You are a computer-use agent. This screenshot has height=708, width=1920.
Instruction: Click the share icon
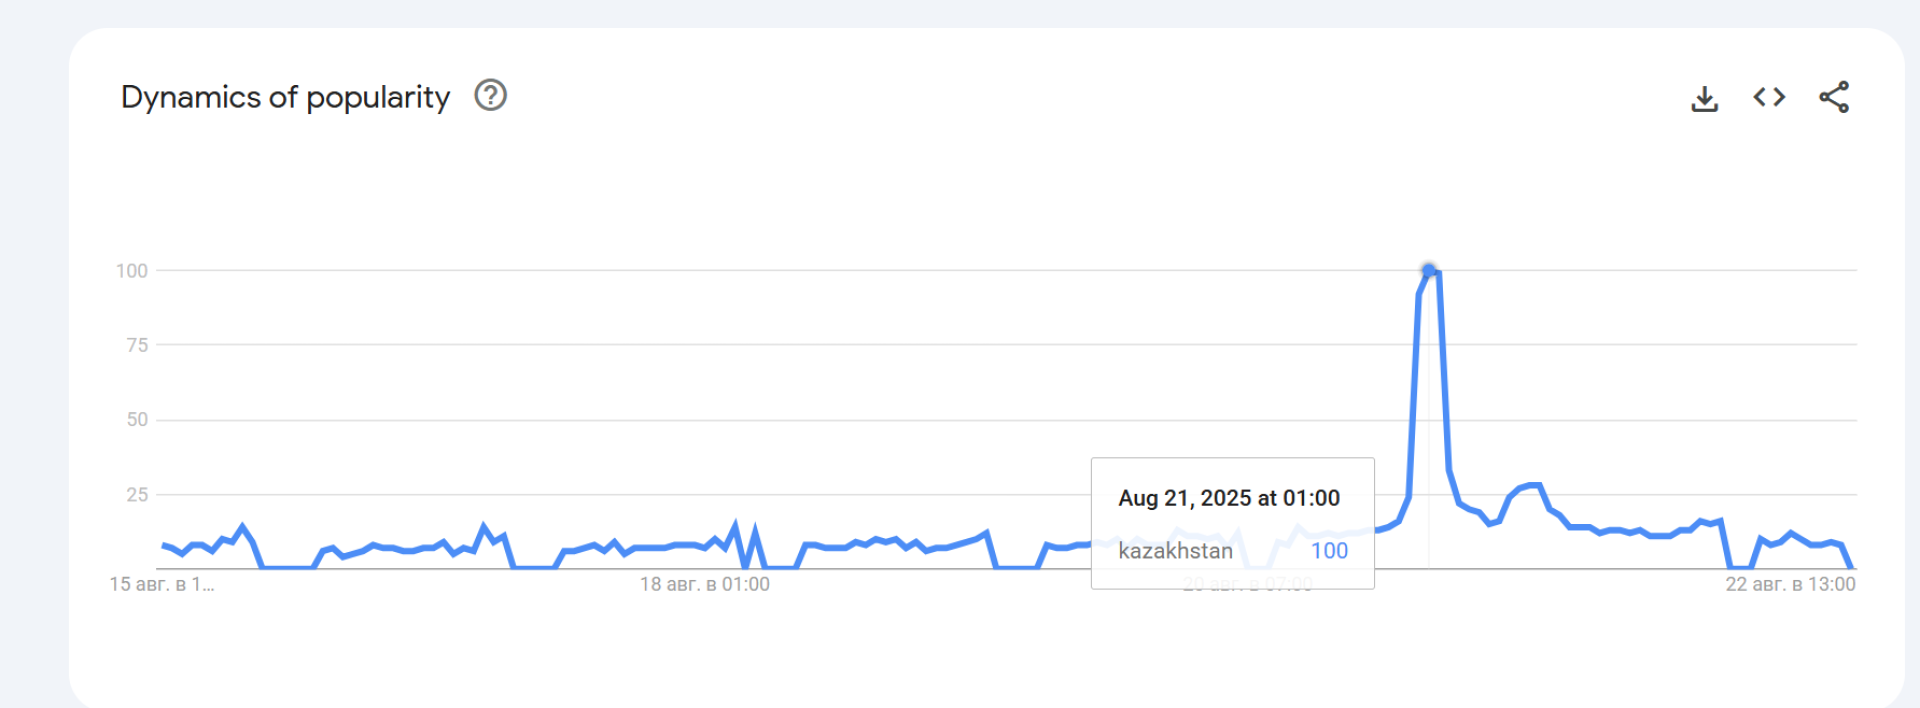pos(1834,97)
